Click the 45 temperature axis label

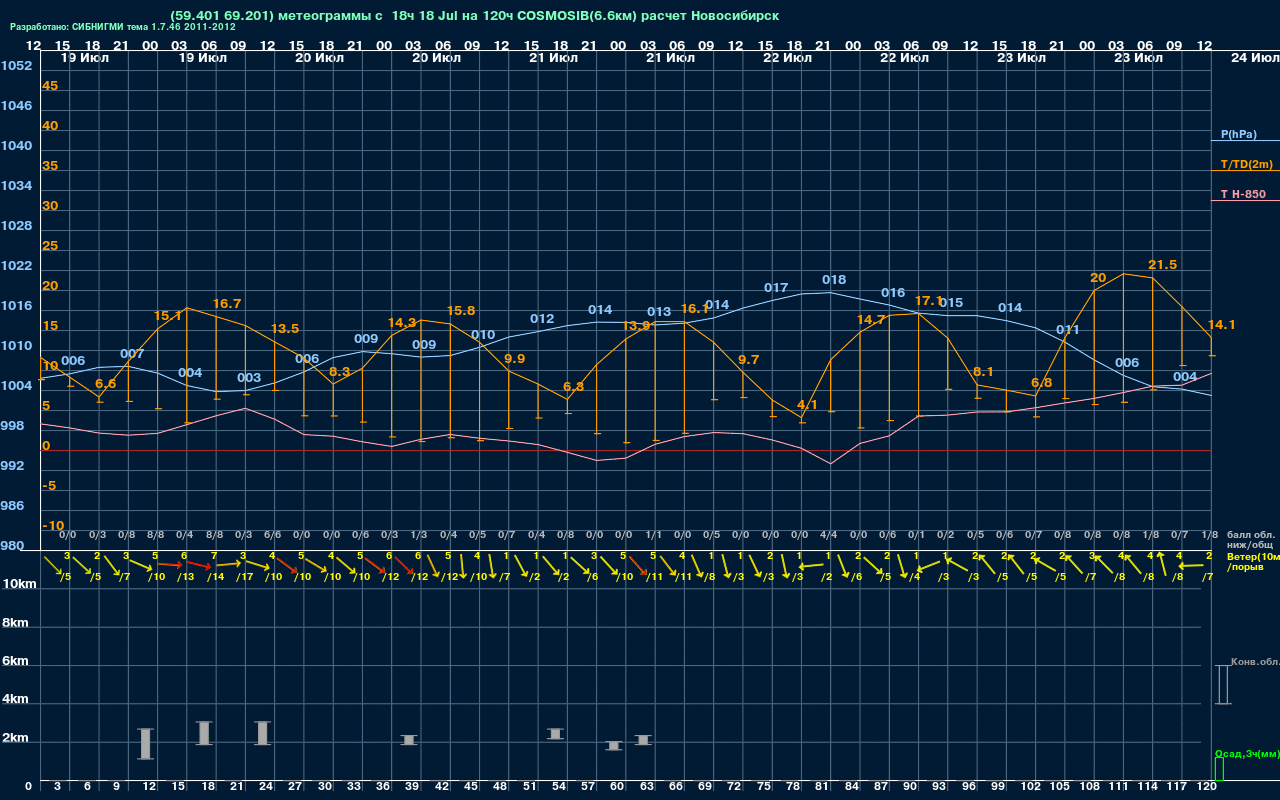pyautogui.click(x=50, y=86)
